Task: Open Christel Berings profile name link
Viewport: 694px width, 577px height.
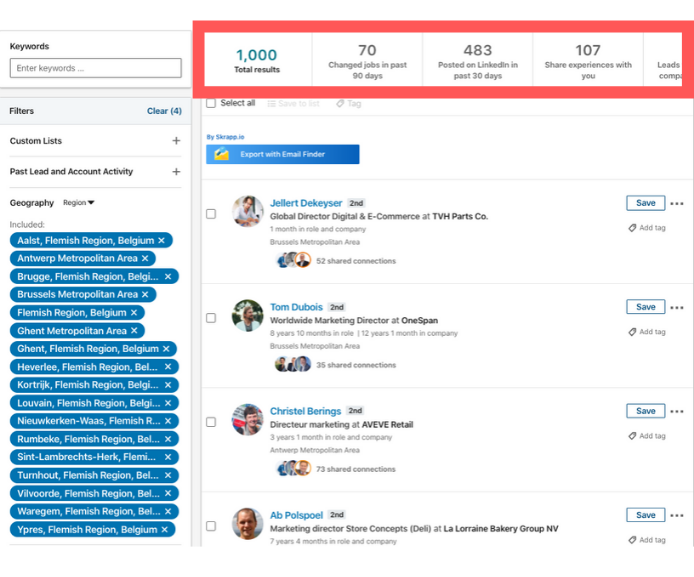Action: coord(305,411)
